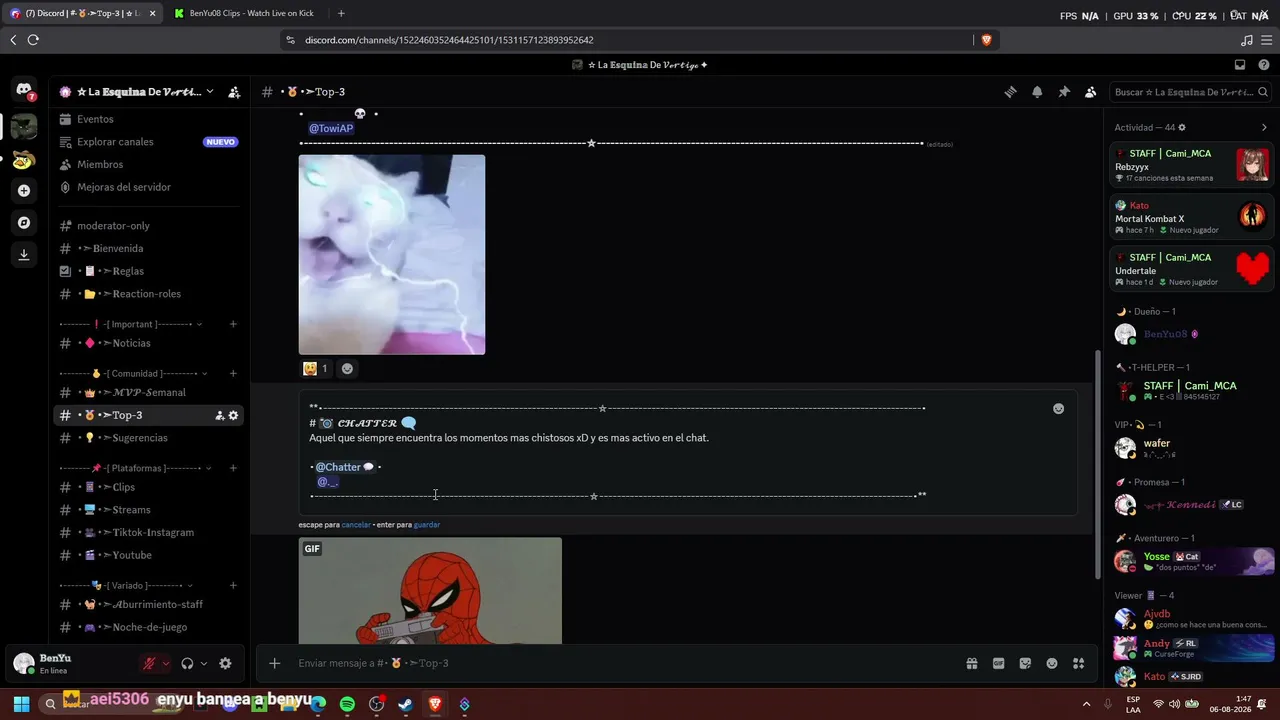The image size is (1280, 720).
Task: Open headphone output options arrow
Action: (x=204, y=663)
